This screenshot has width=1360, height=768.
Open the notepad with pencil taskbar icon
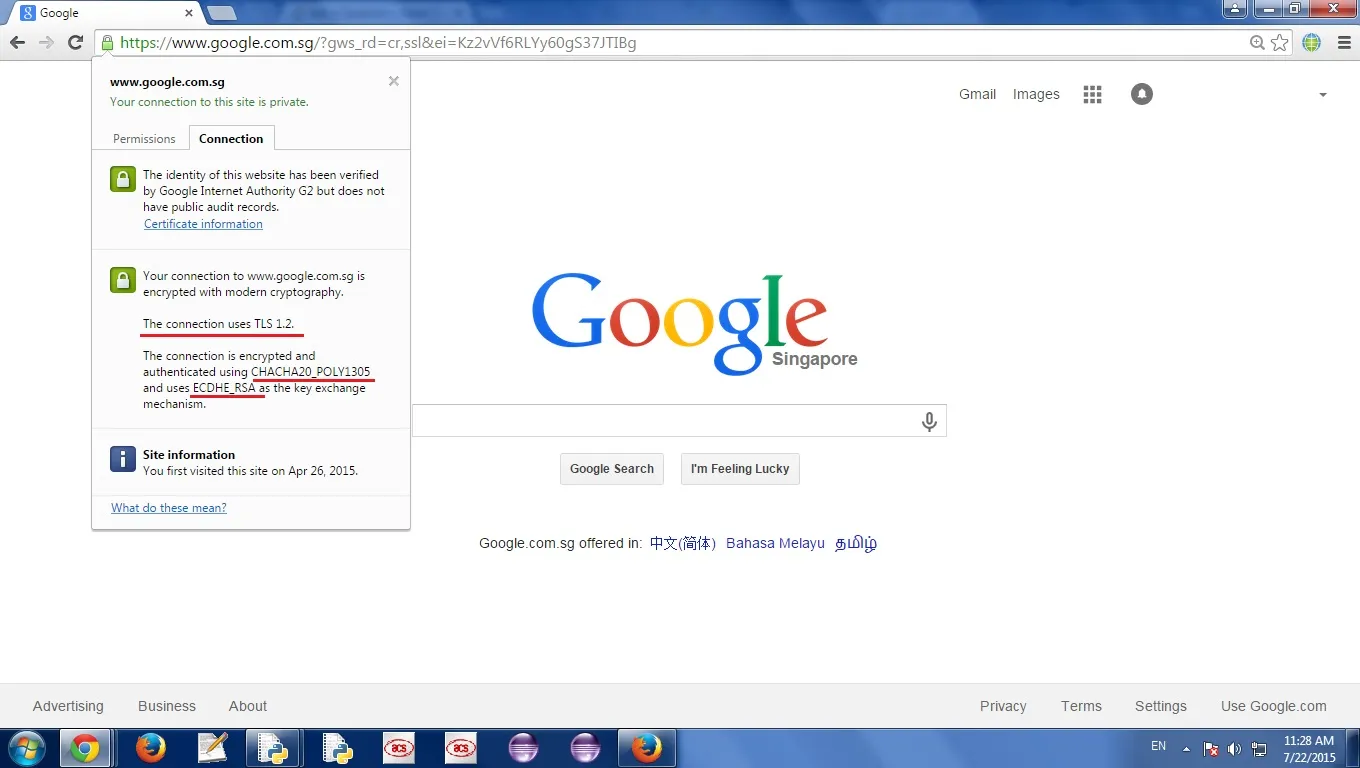tap(212, 747)
